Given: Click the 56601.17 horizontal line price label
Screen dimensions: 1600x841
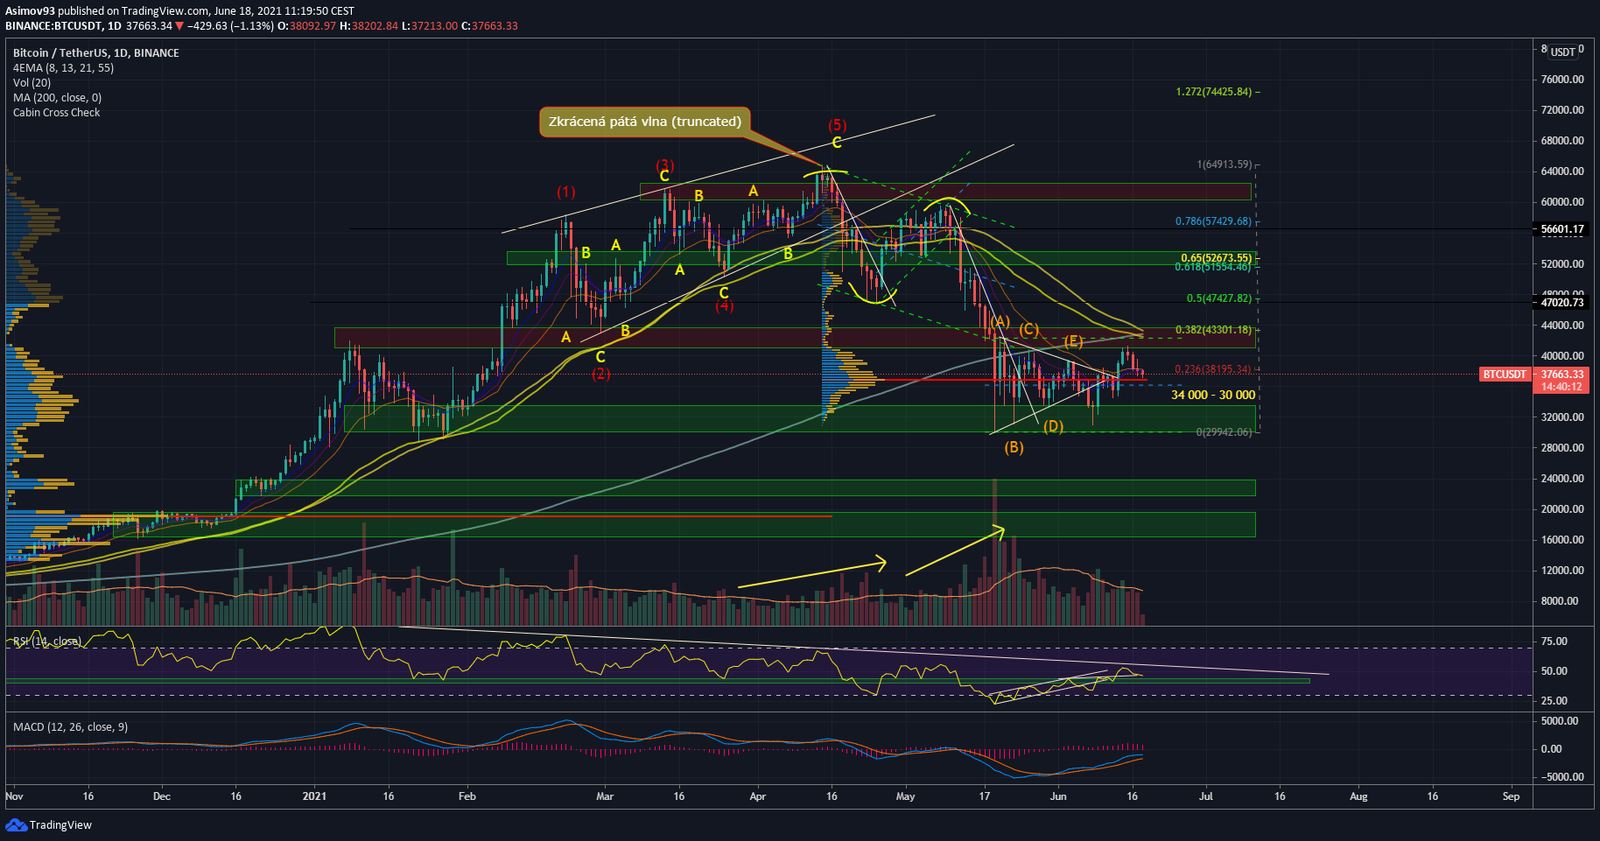Looking at the screenshot, I should tap(1562, 229).
